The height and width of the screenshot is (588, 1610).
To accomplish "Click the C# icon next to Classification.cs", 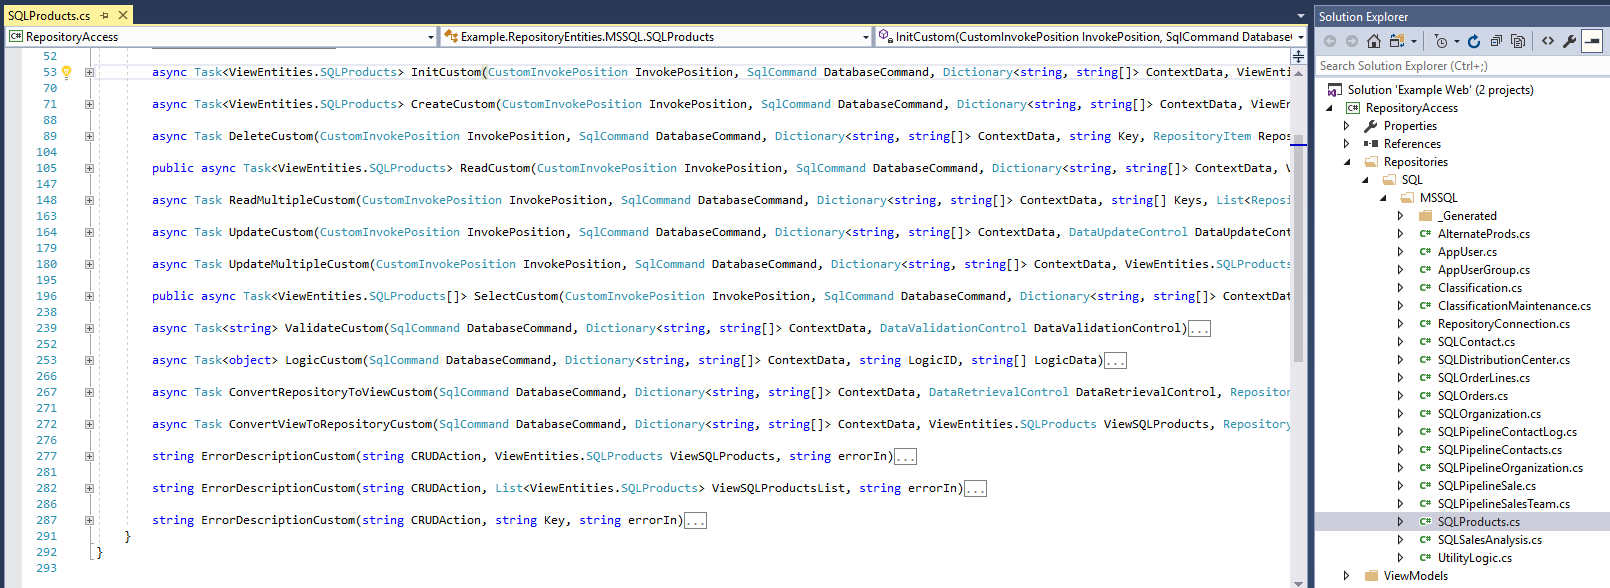I will click(1426, 288).
